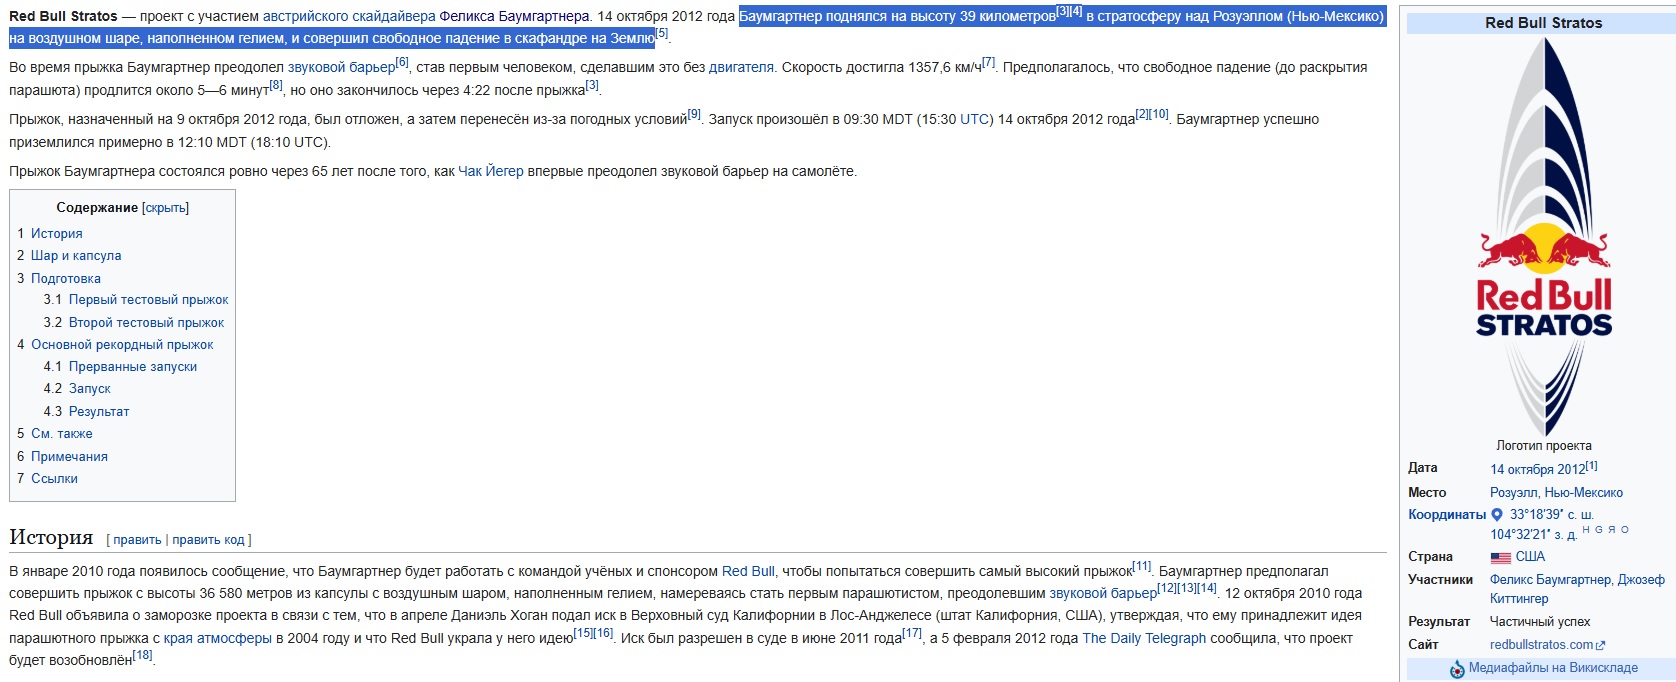Open subsection 4.2 Запуск
The height and width of the screenshot is (682, 1676).
tap(90, 389)
